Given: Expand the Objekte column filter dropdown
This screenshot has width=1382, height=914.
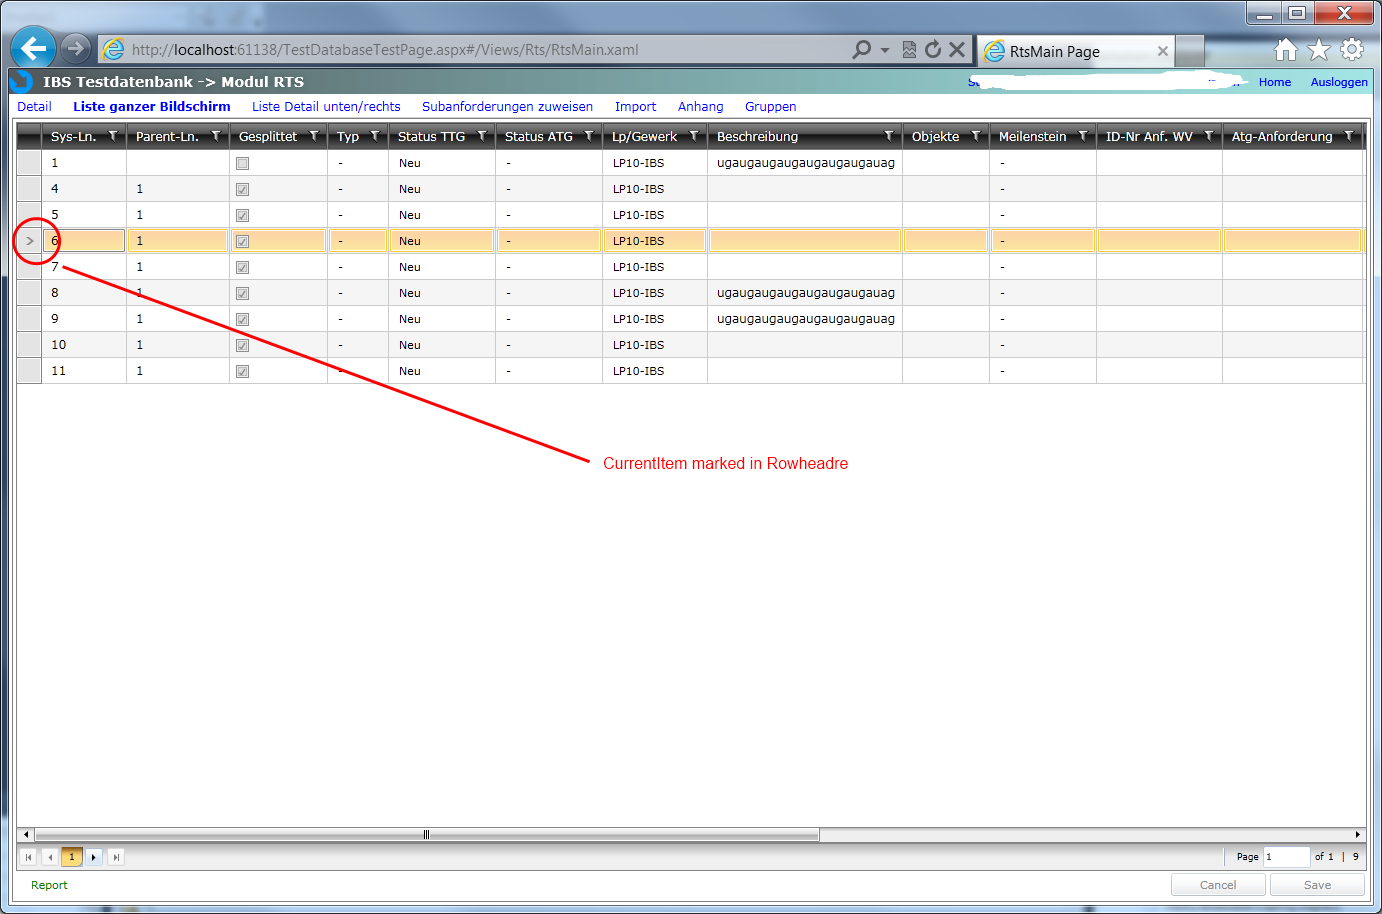Looking at the screenshot, I should [976, 136].
